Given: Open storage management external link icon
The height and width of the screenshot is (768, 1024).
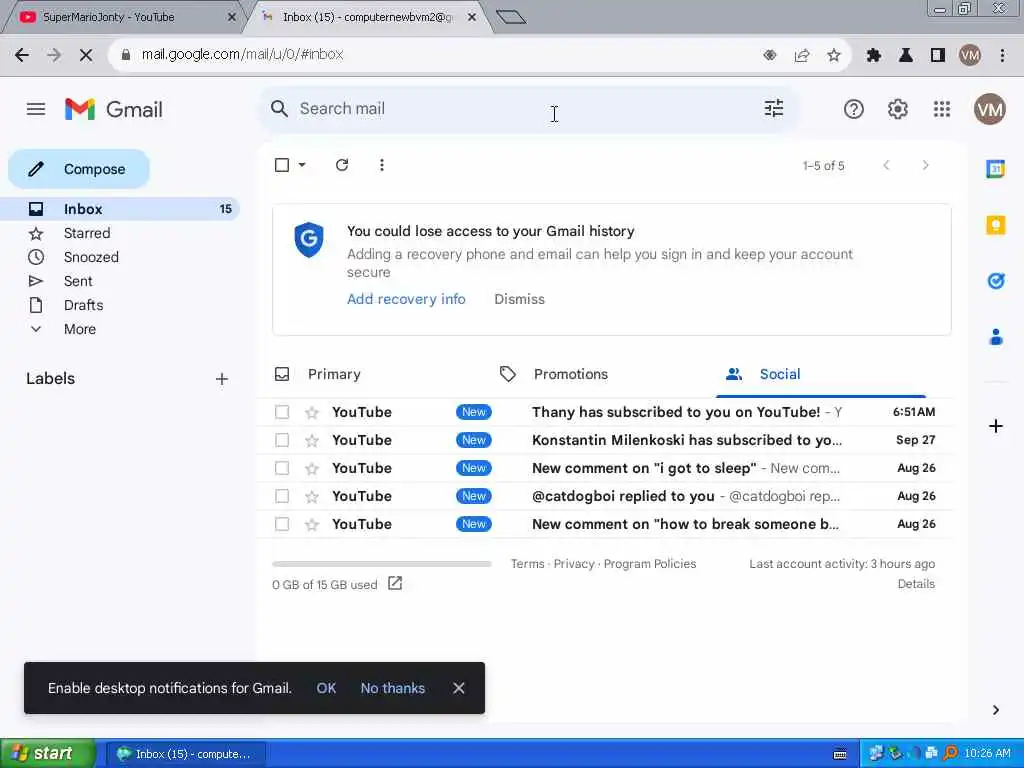Looking at the screenshot, I should coord(395,583).
